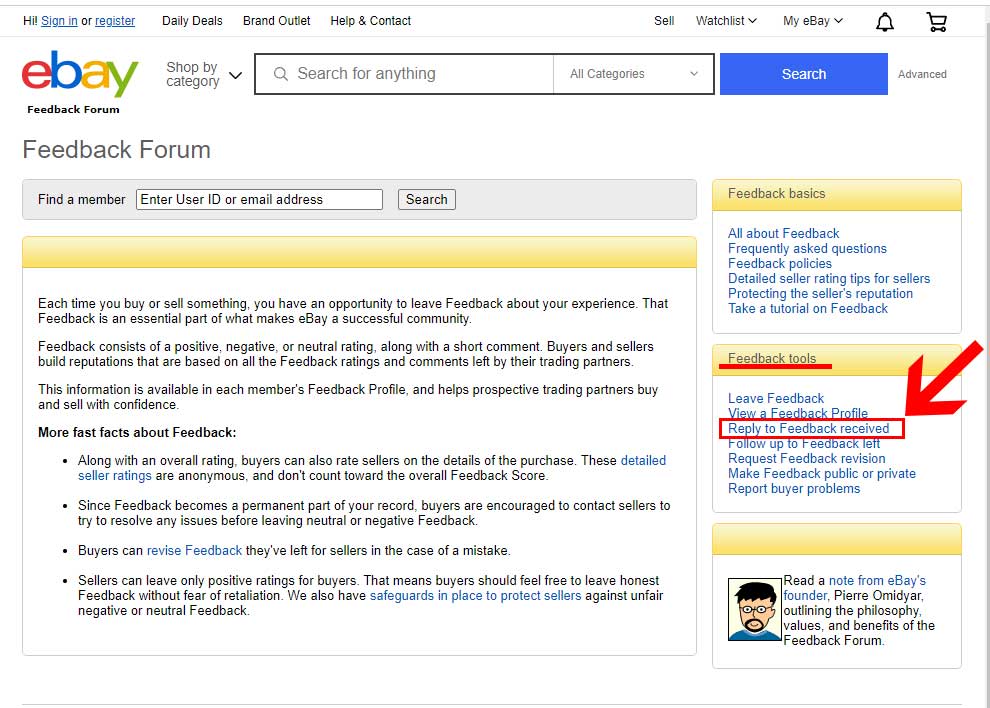The width and height of the screenshot is (990, 708).
Task: Open the notifications bell
Action: coord(884,20)
